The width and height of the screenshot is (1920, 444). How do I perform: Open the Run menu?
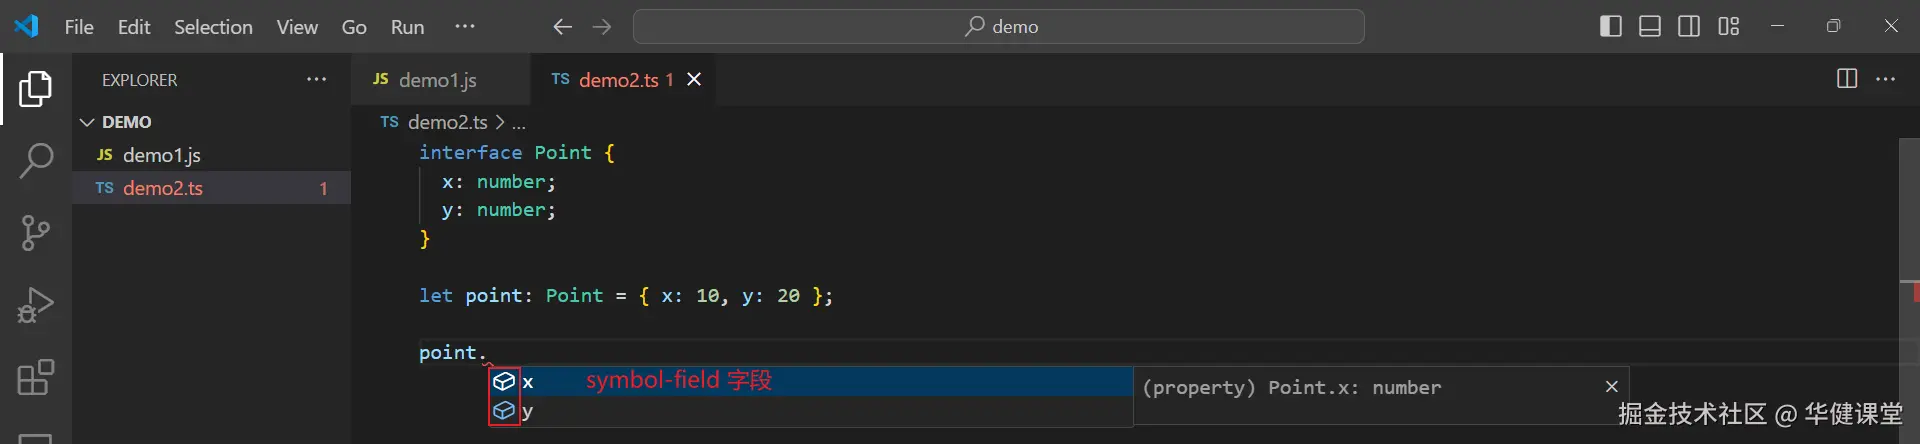point(407,27)
